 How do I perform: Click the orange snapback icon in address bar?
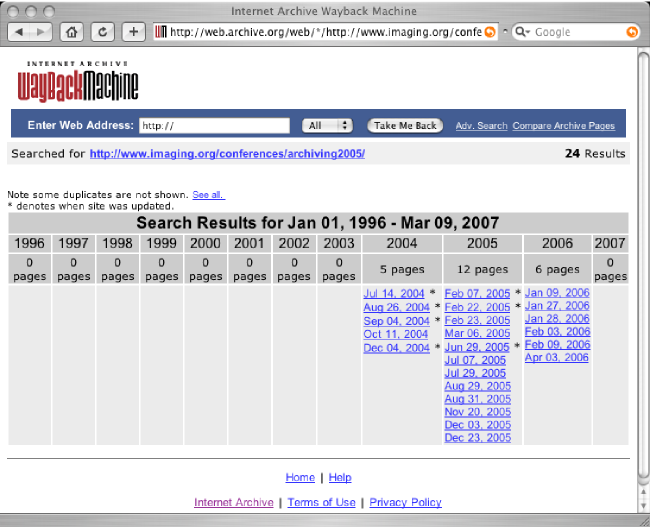pyautogui.click(x=490, y=32)
